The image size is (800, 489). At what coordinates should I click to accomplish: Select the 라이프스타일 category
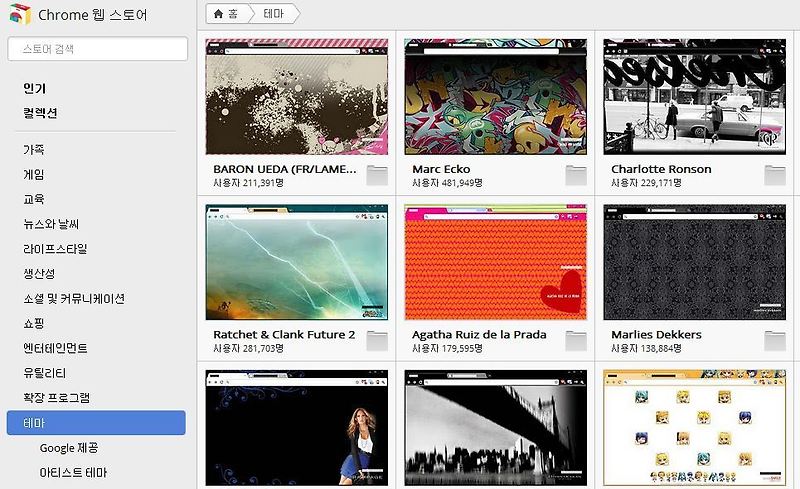click(55, 249)
